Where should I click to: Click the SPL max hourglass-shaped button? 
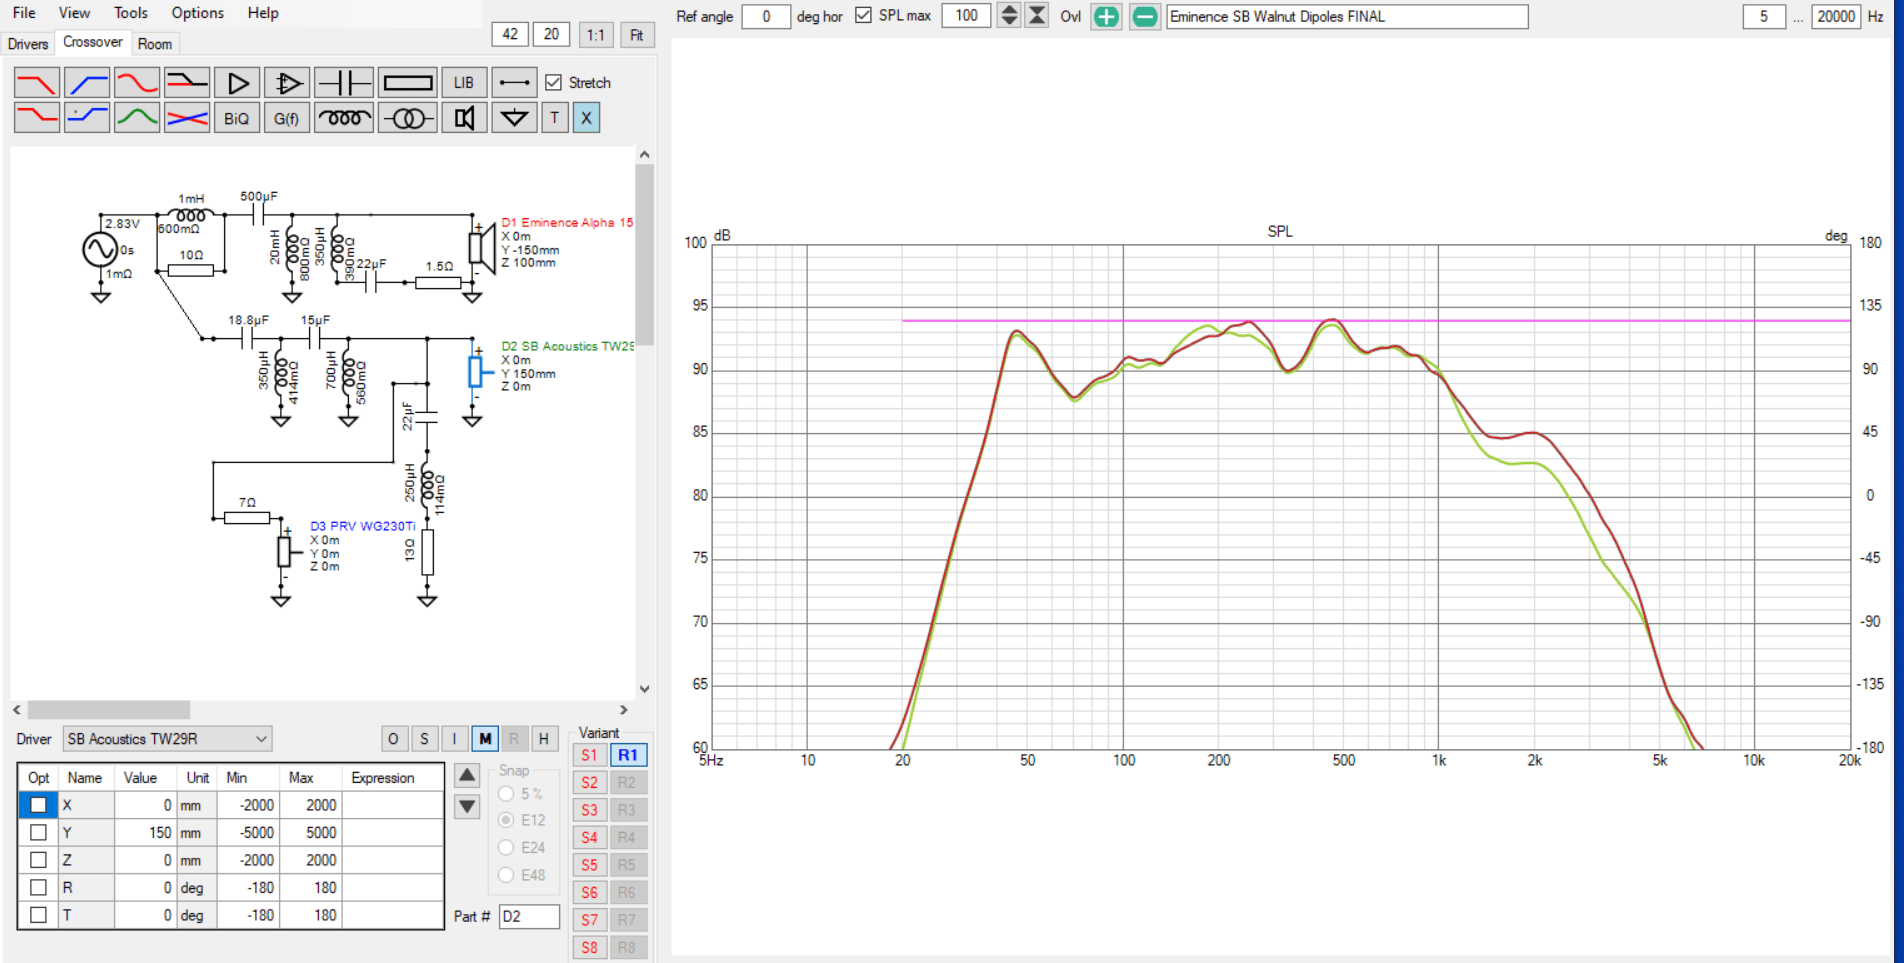[1037, 15]
